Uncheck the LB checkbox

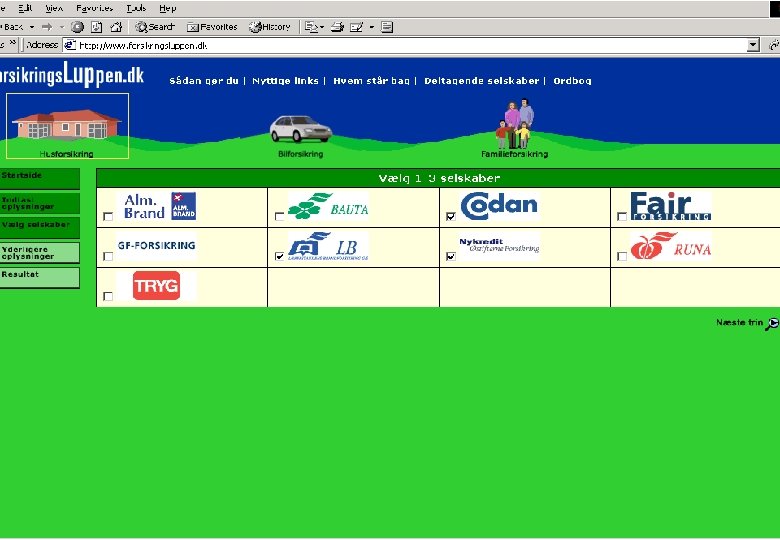point(280,256)
